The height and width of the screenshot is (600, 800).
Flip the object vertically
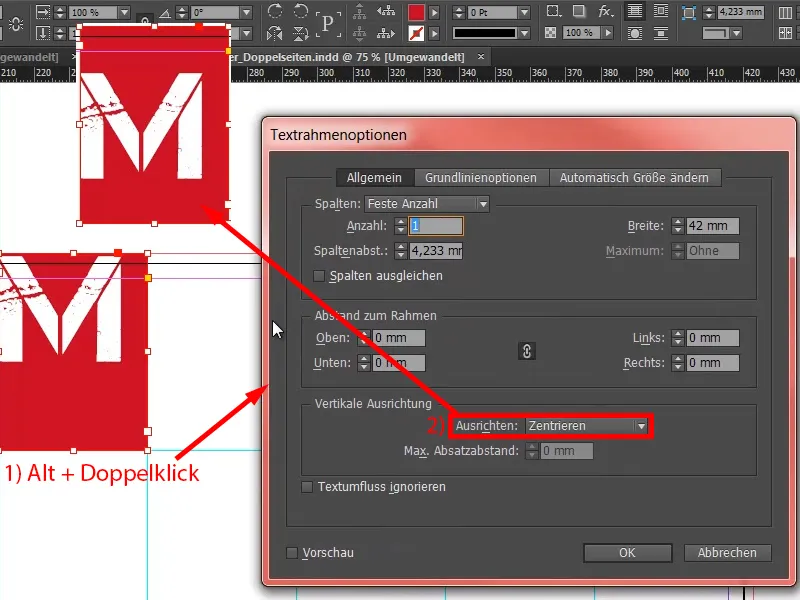pos(301,34)
